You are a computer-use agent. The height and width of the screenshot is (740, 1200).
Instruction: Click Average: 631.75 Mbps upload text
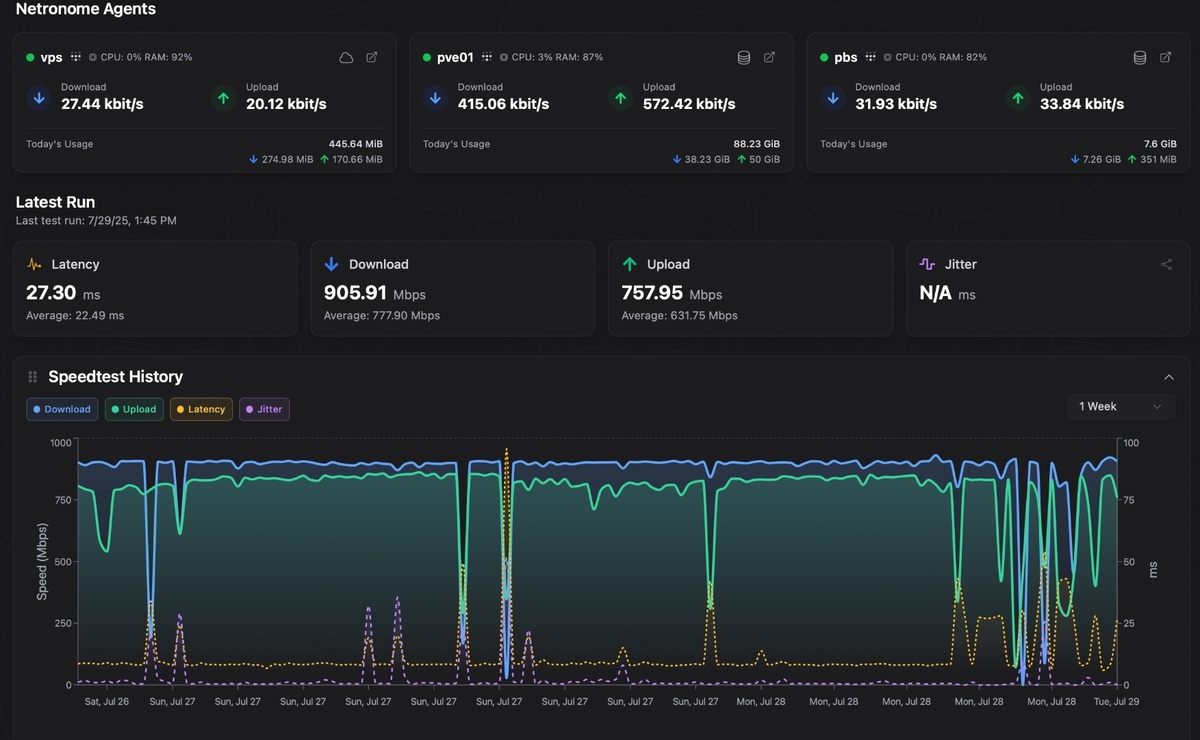point(680,315)
